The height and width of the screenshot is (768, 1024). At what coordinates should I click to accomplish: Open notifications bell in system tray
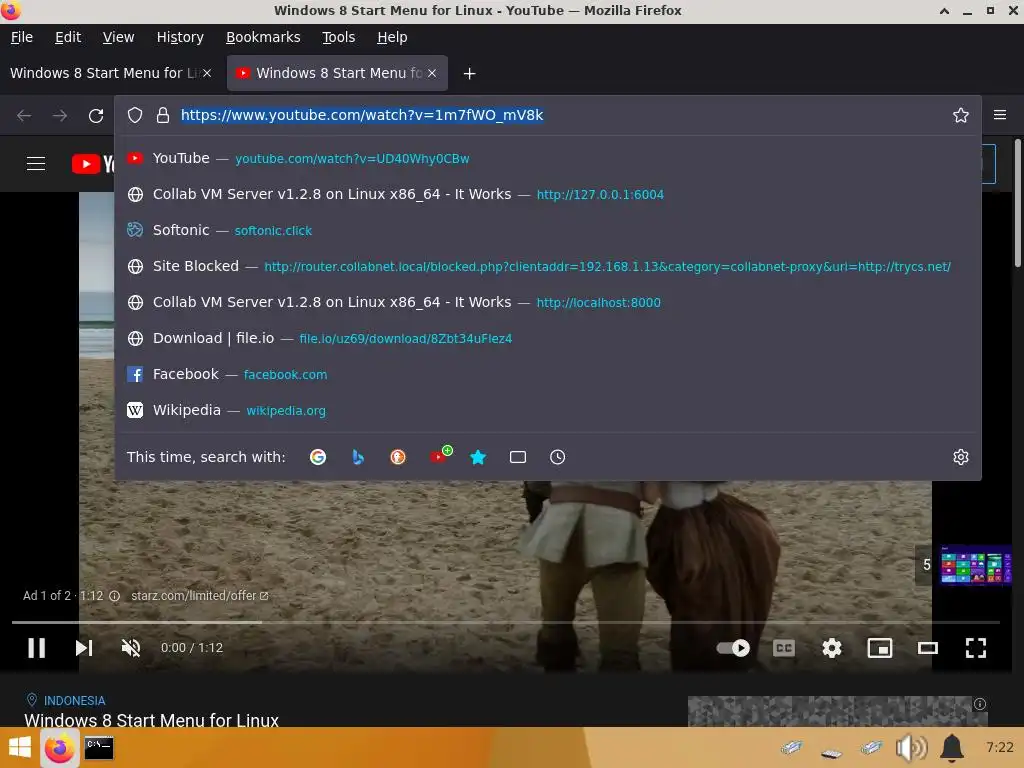[x=952, y=748]
